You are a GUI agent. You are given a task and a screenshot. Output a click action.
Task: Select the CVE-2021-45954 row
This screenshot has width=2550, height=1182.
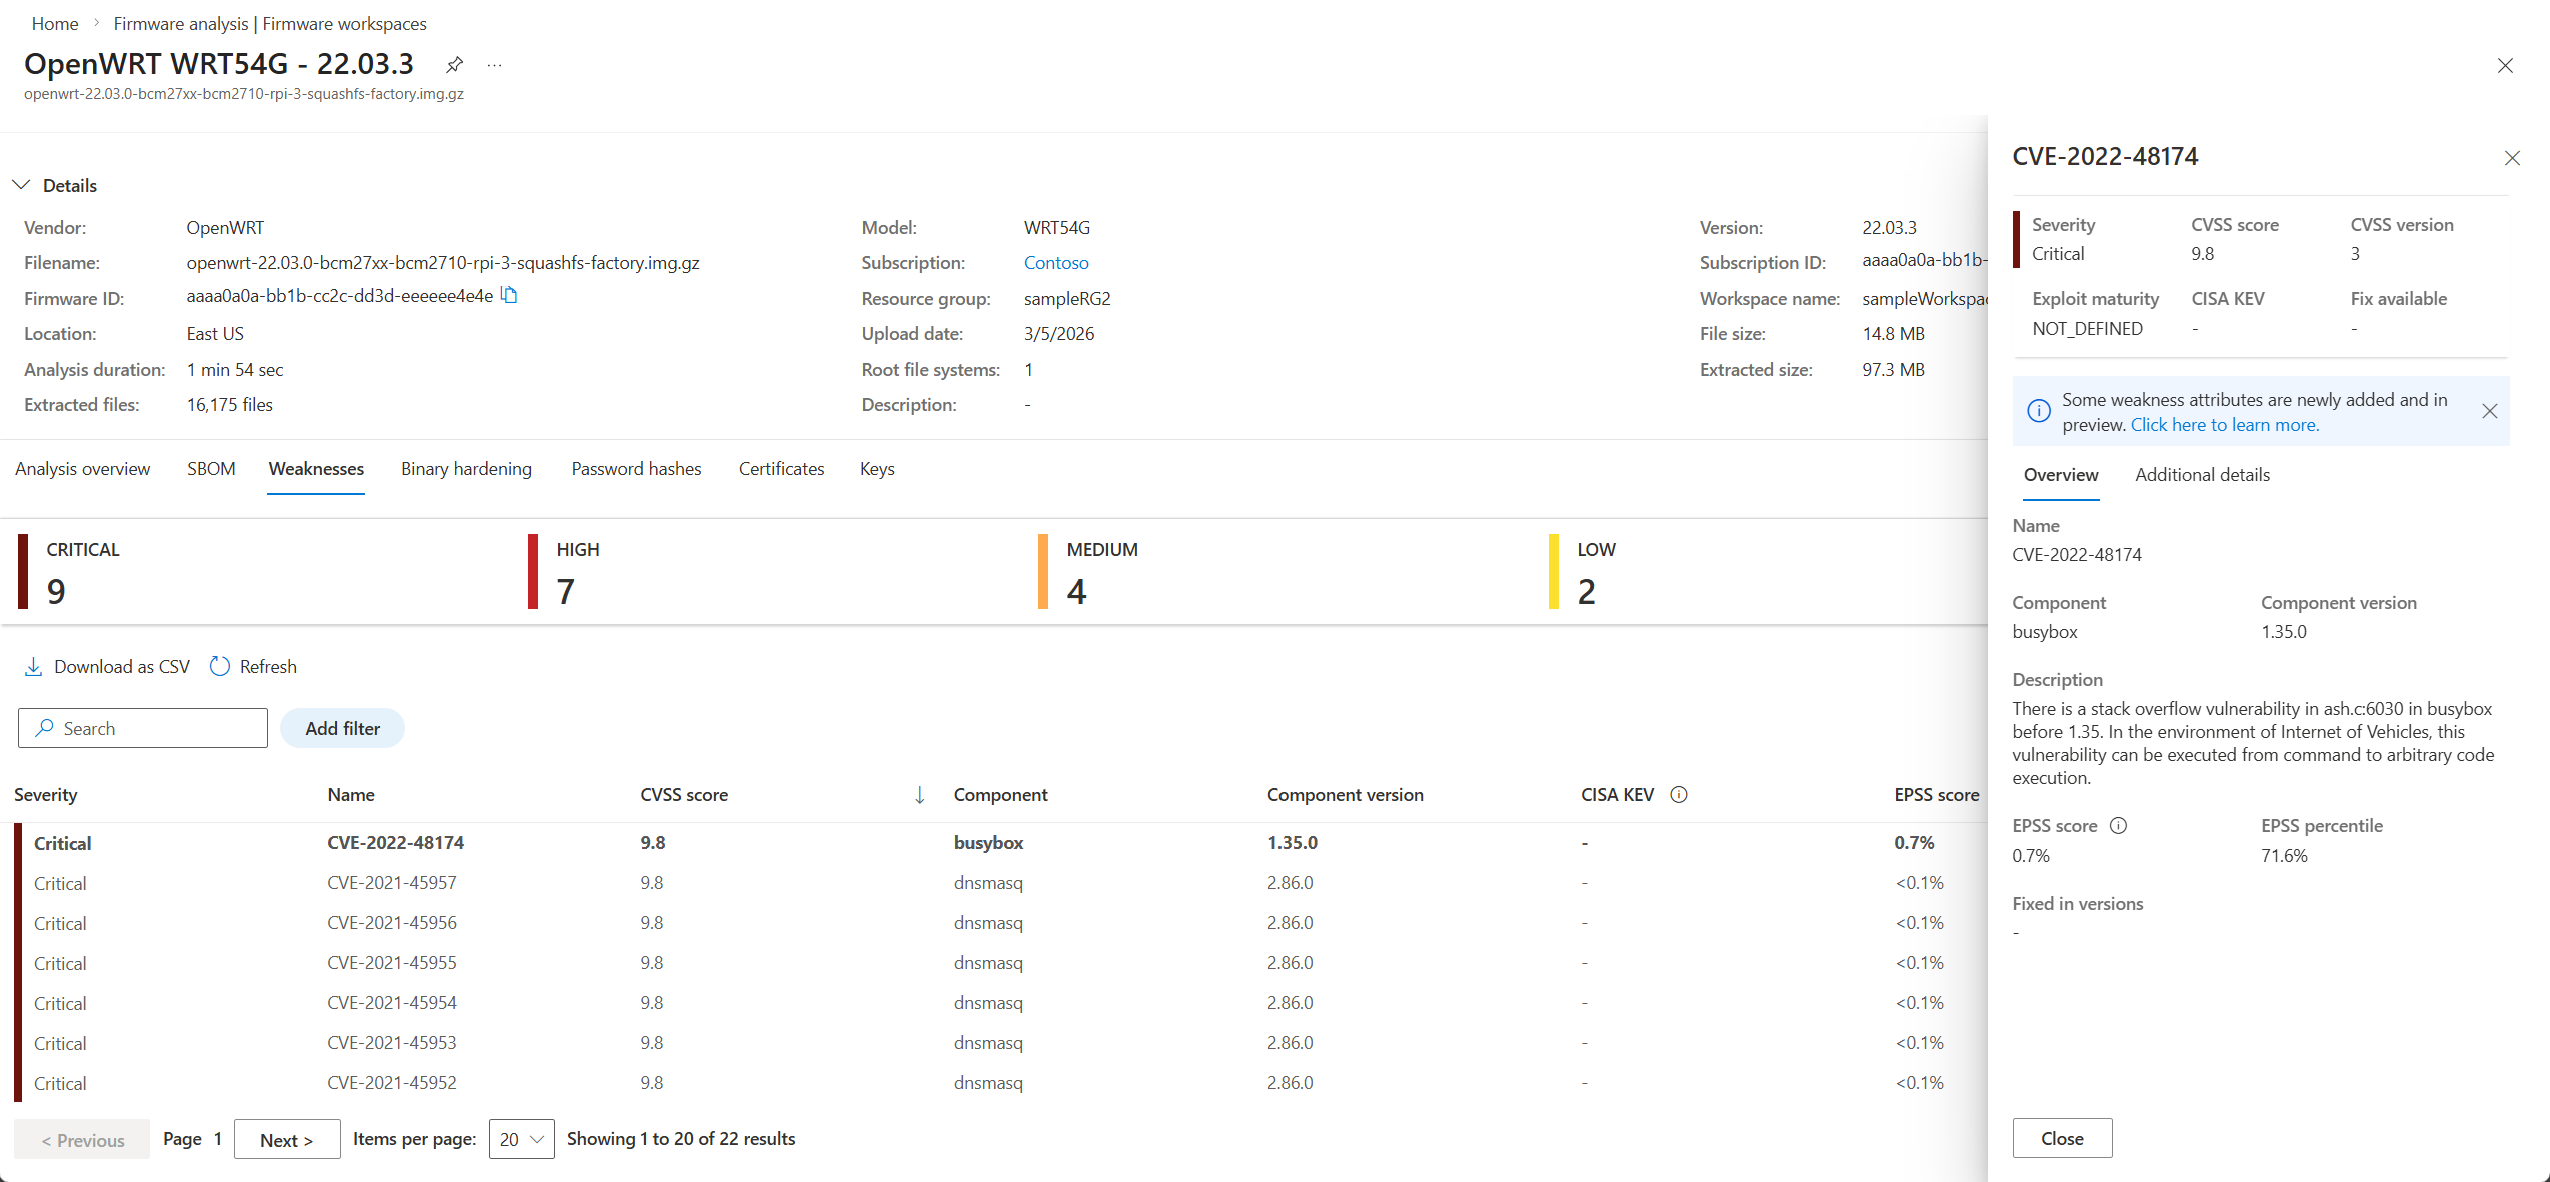click(x=1000, y=1003)
